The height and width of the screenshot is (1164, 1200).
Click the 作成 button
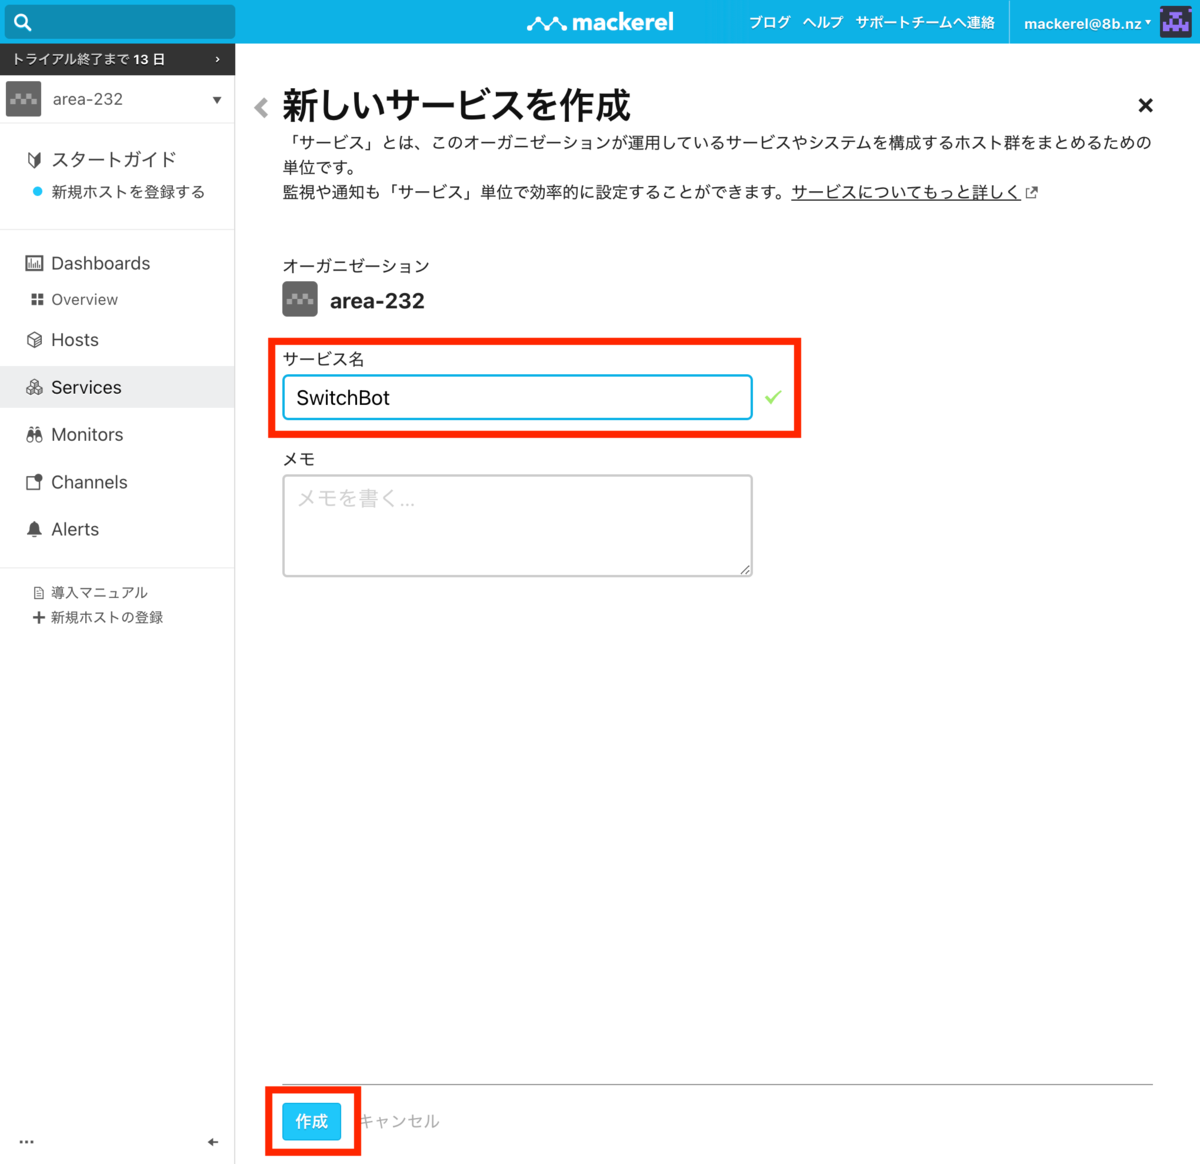pyautogui.click(x=311, y=1121)
